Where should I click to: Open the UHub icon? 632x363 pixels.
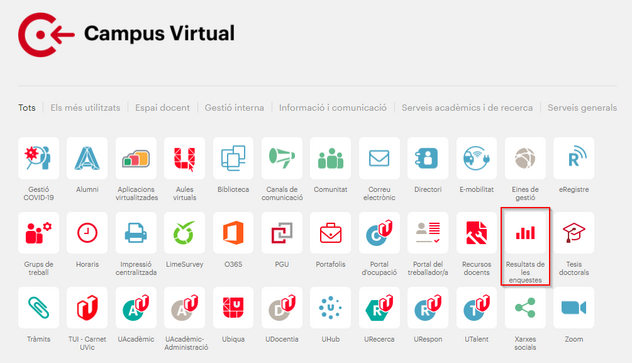point(331,308)
